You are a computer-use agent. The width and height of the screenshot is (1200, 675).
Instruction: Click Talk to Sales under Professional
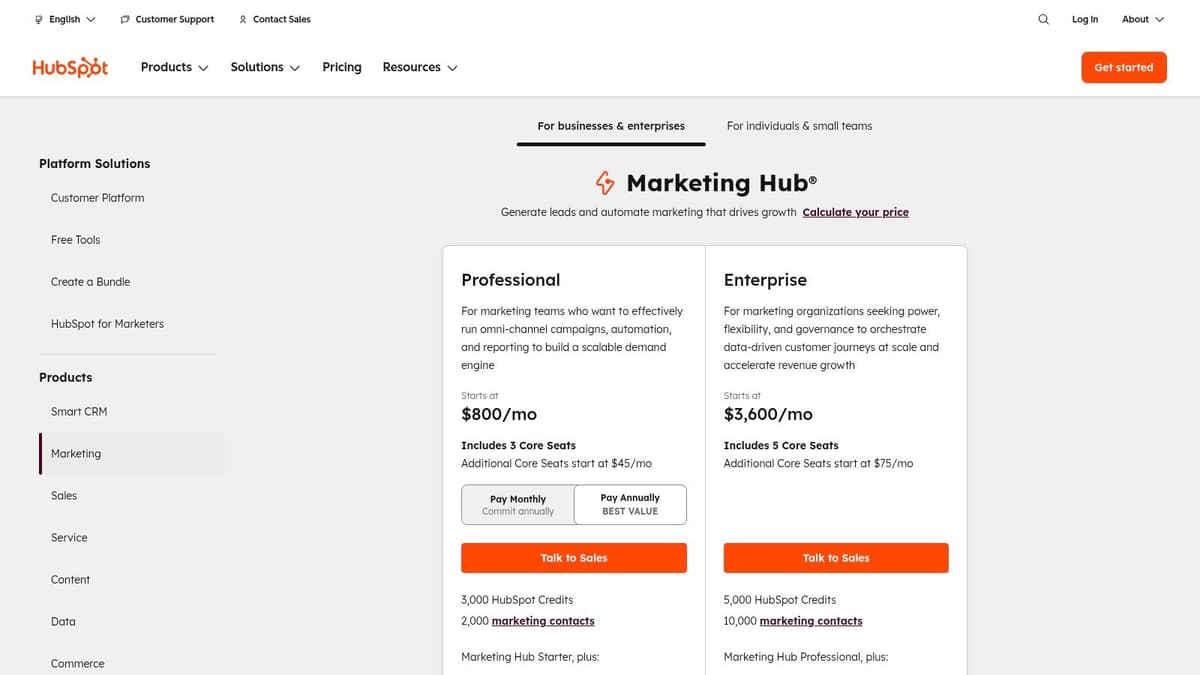click(573, 558)
